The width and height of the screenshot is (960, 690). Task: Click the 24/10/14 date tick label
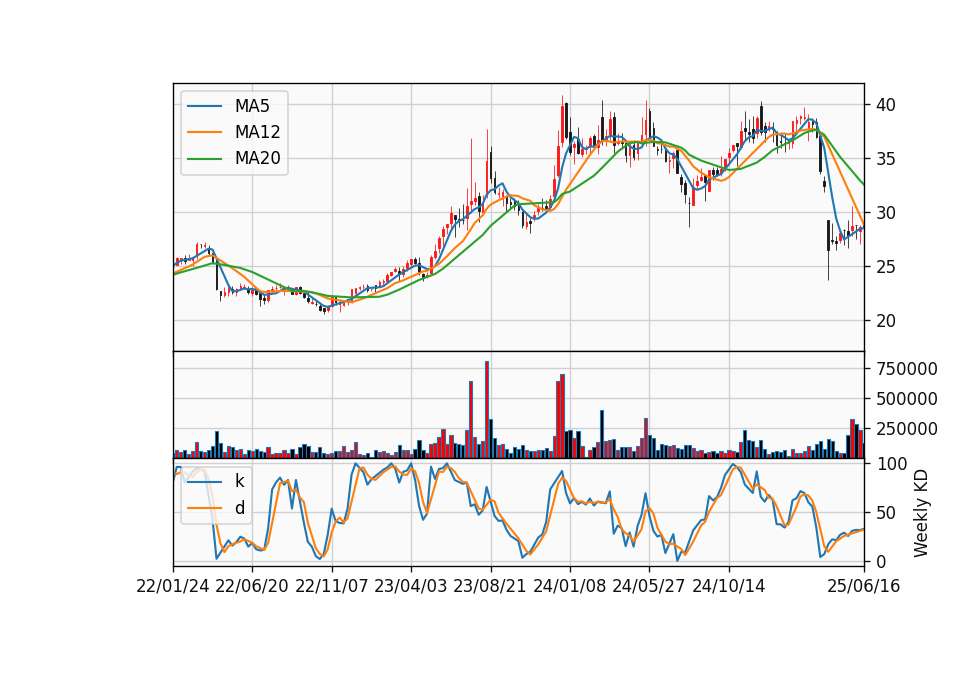[729, 586]
